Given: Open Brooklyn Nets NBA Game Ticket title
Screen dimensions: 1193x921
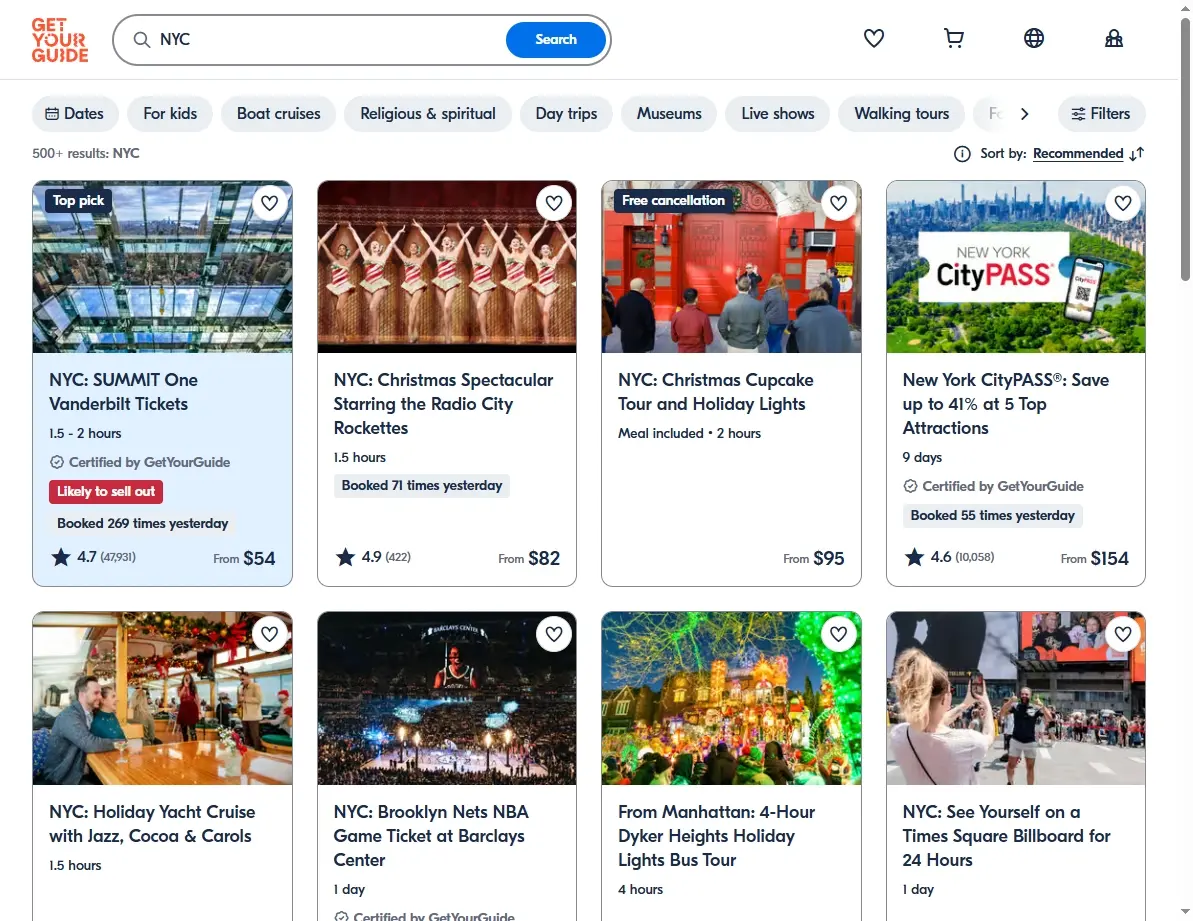Looking at the screenshot, I should coord(431,836).
